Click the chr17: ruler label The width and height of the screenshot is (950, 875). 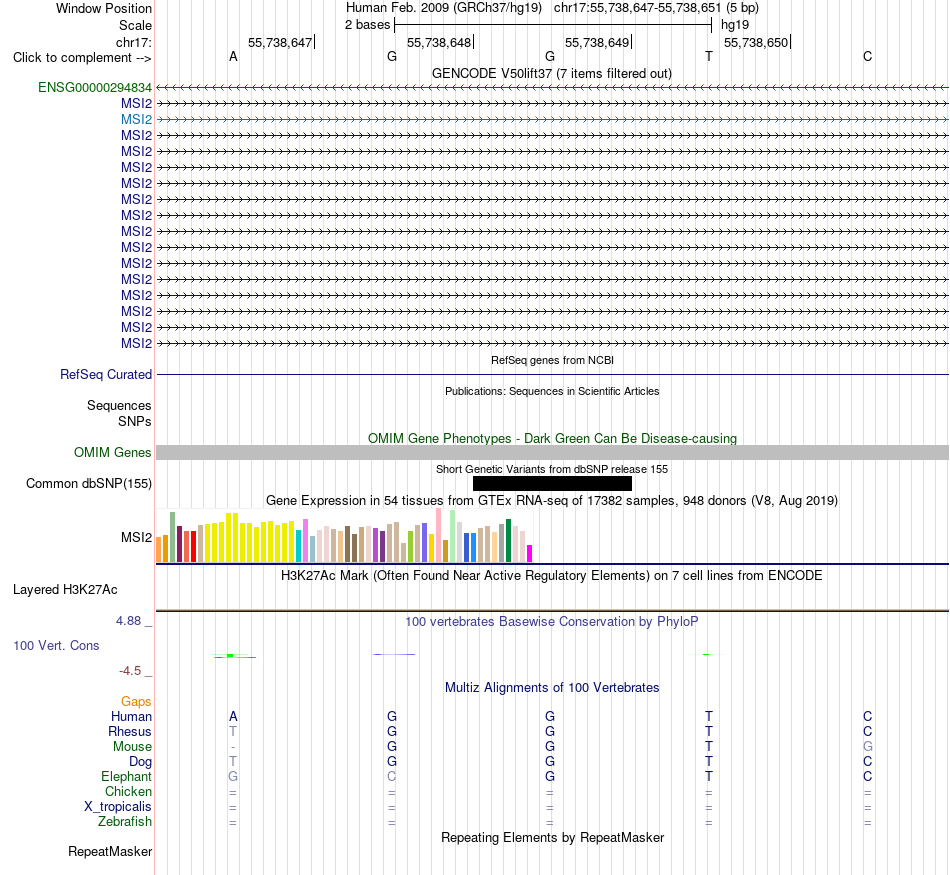point(133,42)
